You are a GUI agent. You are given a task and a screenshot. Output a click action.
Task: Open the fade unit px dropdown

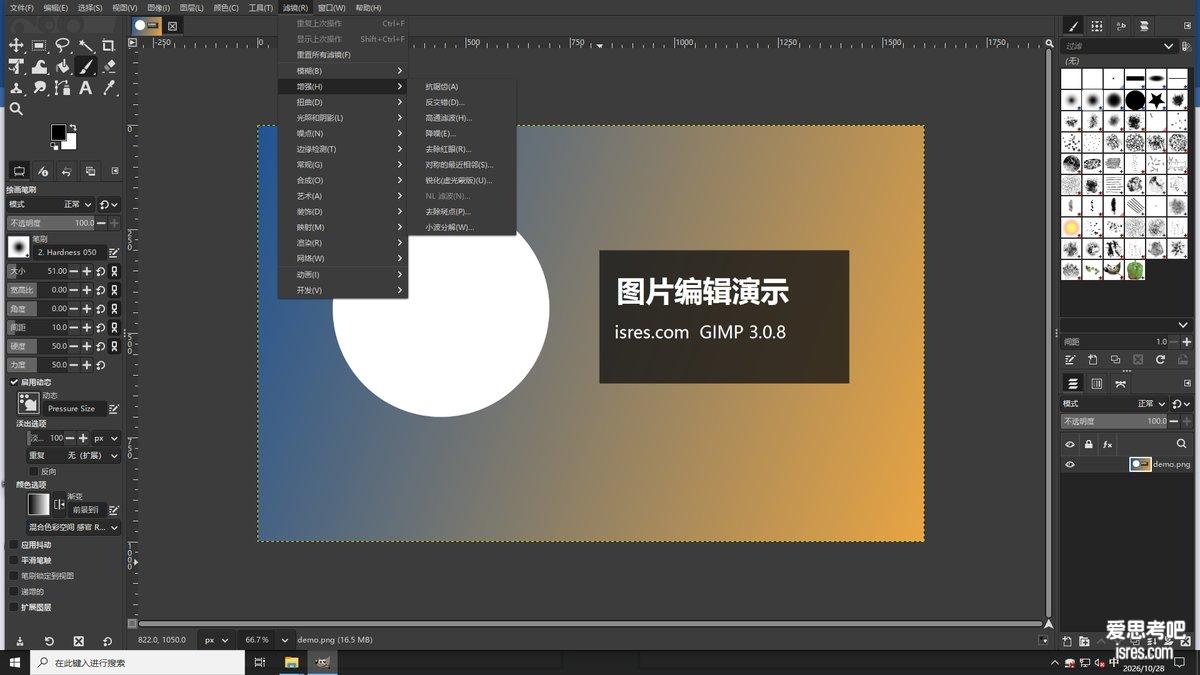tap(106, 438)
